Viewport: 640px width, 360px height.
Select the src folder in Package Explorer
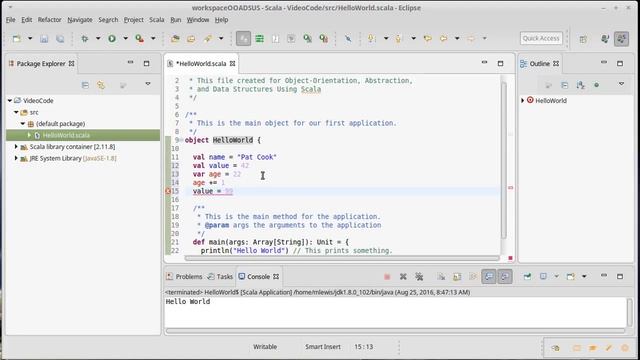[x=34, y=112]
